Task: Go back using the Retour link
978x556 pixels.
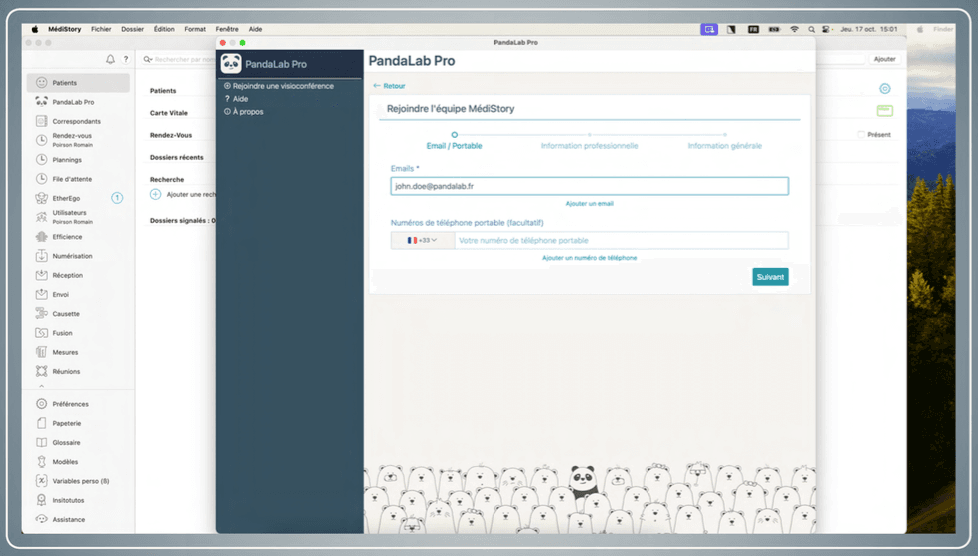Action: [x=389, y=86]
